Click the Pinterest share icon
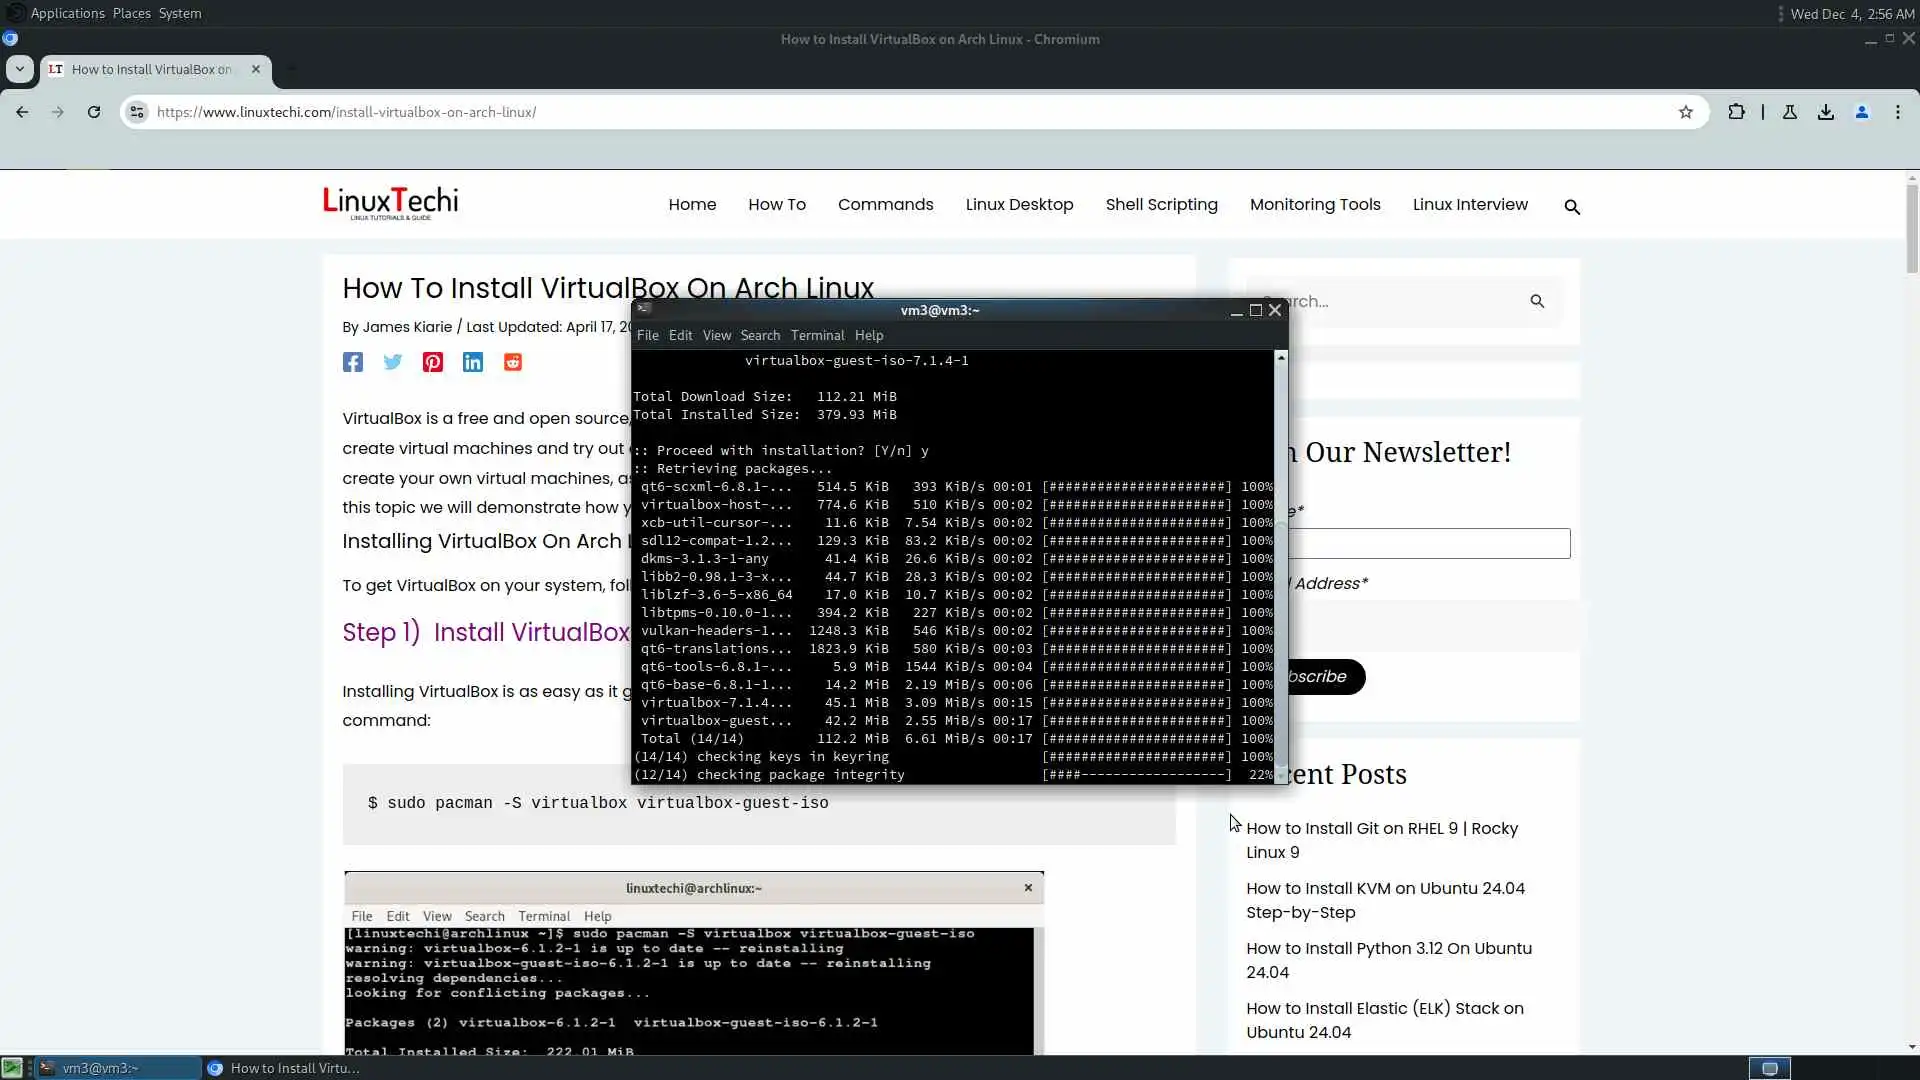1920x1080 pixels. [x=432, y=362]
